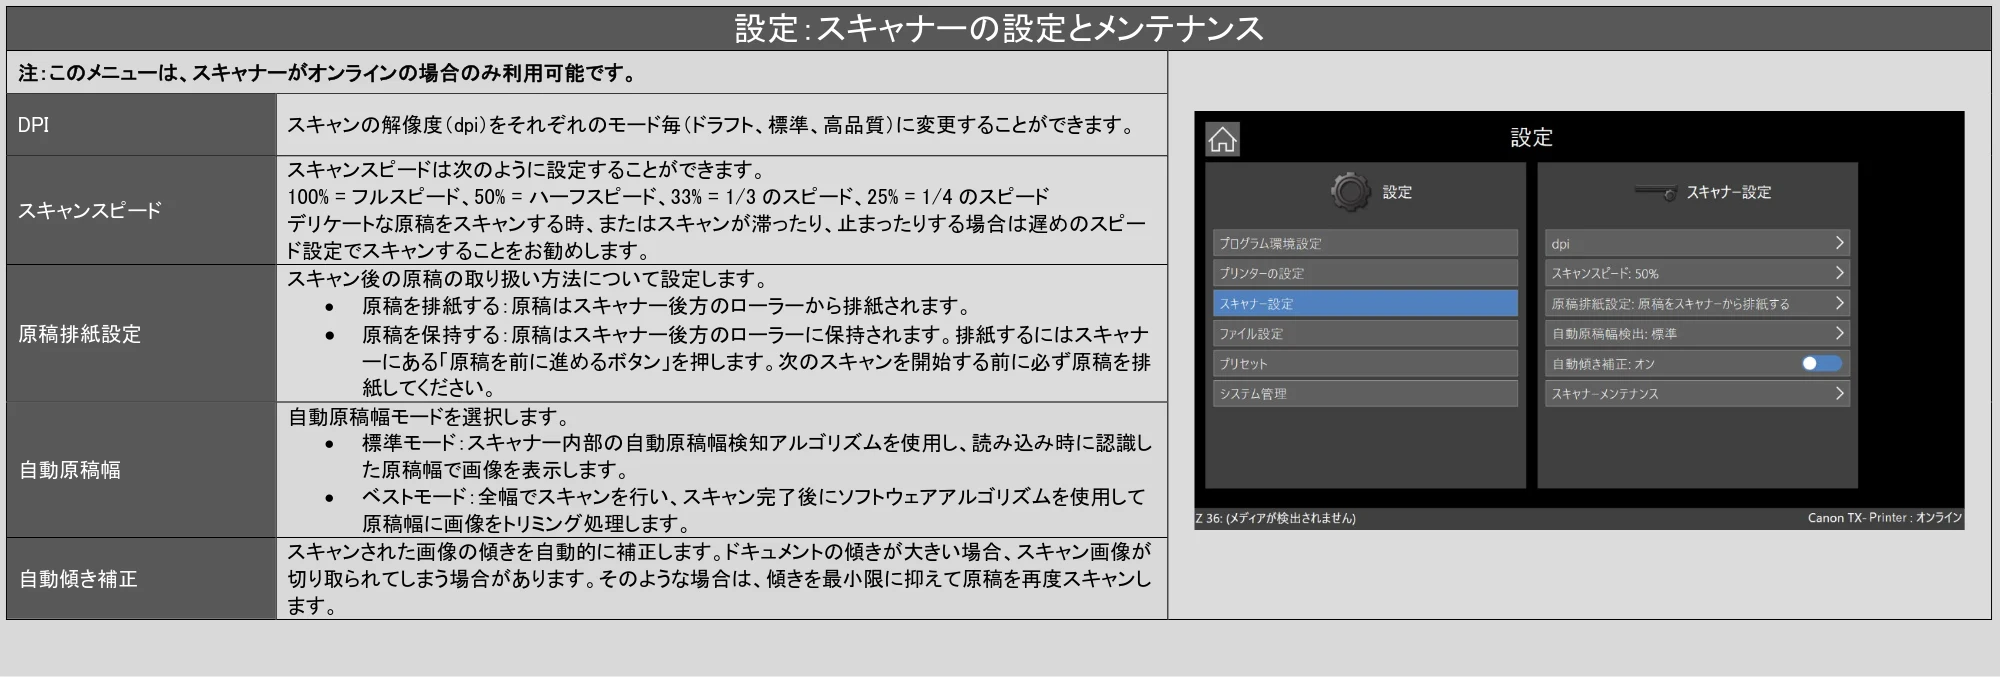Click the line starting 100% = フルスピード
This screenshot has width=2000, height=677.
668,197
